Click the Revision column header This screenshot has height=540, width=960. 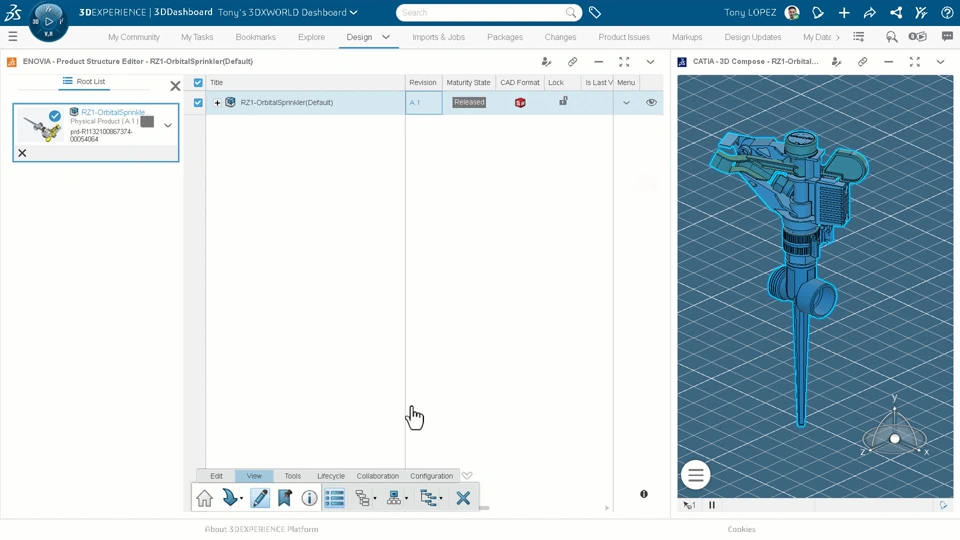point(423,83)
